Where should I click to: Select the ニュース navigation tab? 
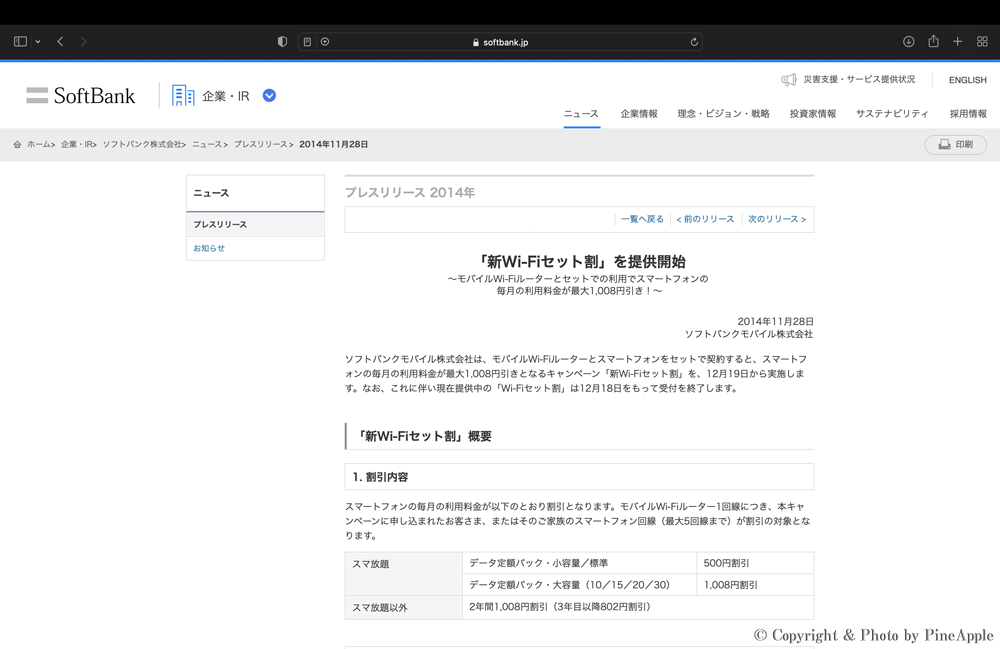[x=581, y=114]
